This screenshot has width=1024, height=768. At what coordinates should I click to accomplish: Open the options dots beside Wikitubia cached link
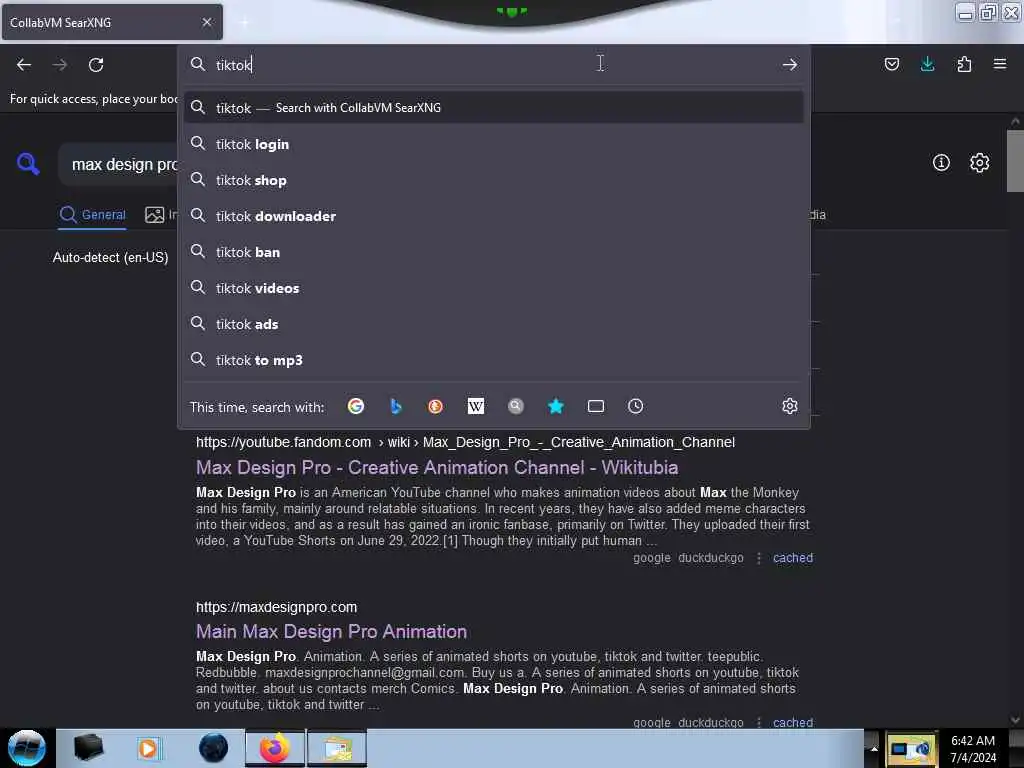pos(758,558)
